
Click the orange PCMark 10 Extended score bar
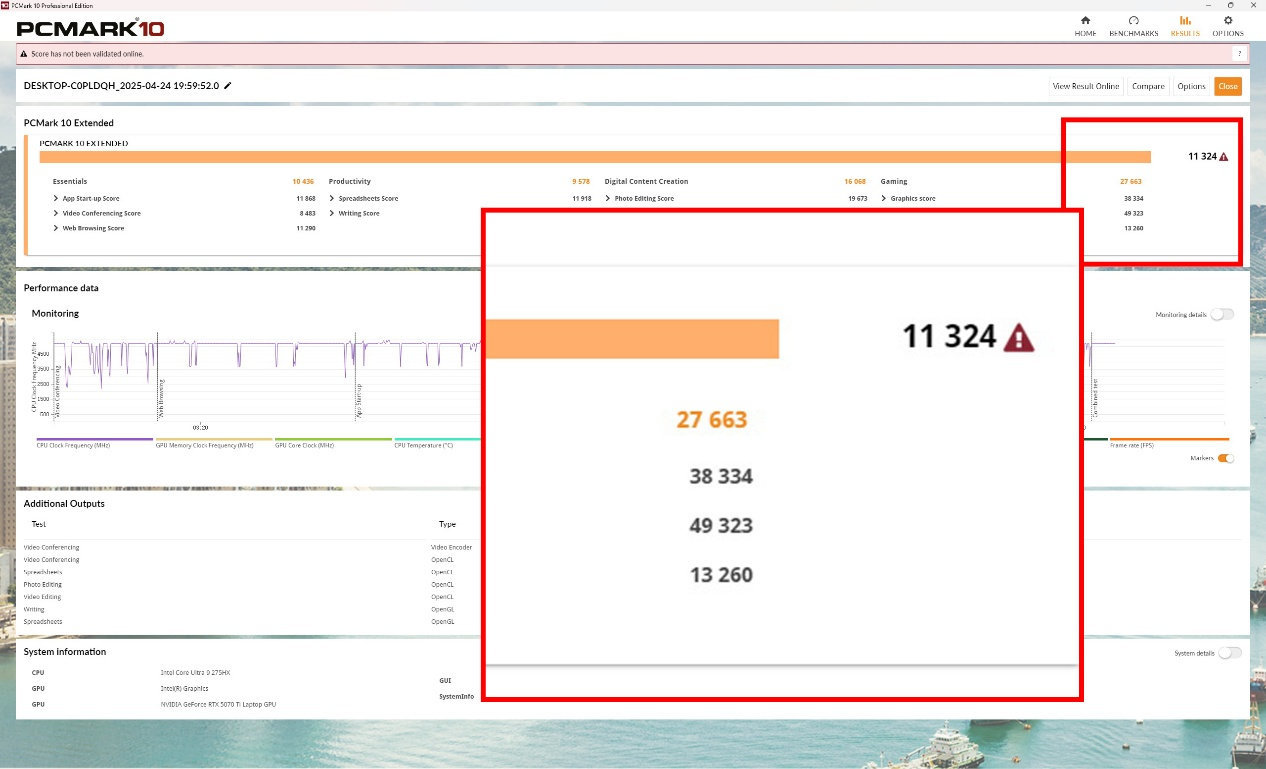(x=595, y=157)
